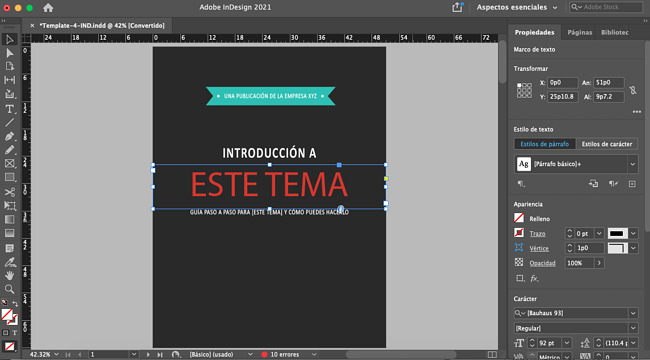Switch to the Páginas panel tab

pyautogui.click(x=580, y=32)
